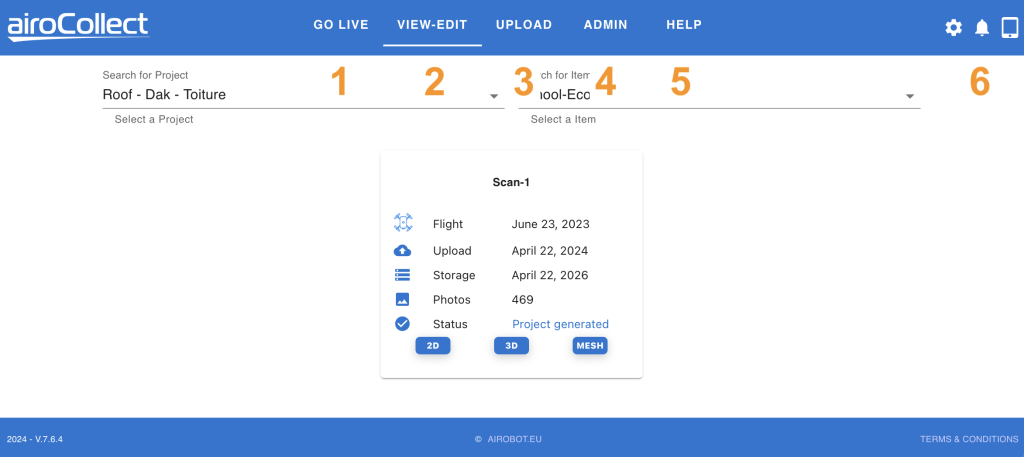The width and height of the screenshot is (1024, 457).
Task: Open the Terms & Conditions link
Action: pyautogui.click(x=968, y=439)
